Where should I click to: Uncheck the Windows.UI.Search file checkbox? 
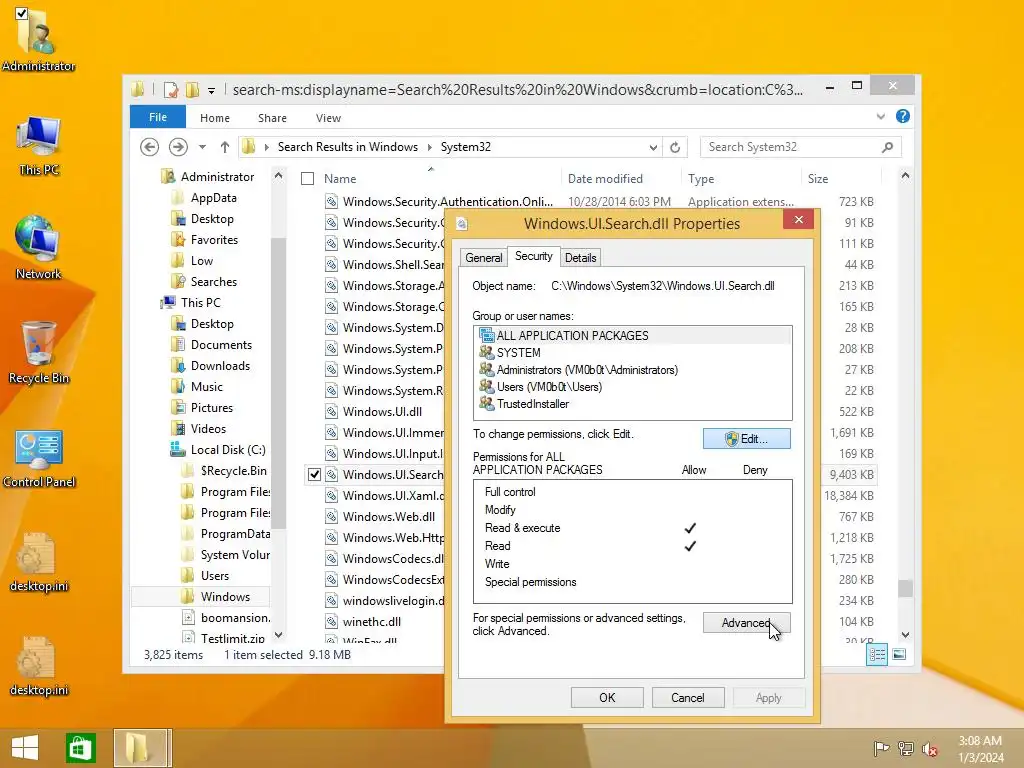(314, 475)
